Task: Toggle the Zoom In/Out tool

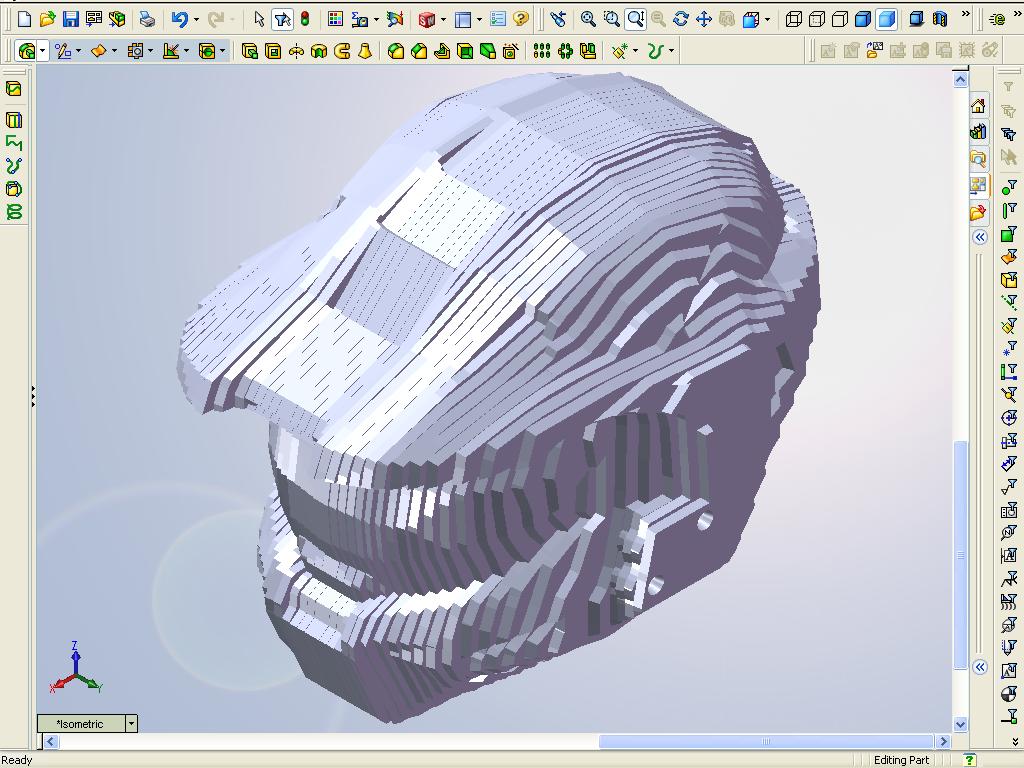Action: tap(635, 20)
